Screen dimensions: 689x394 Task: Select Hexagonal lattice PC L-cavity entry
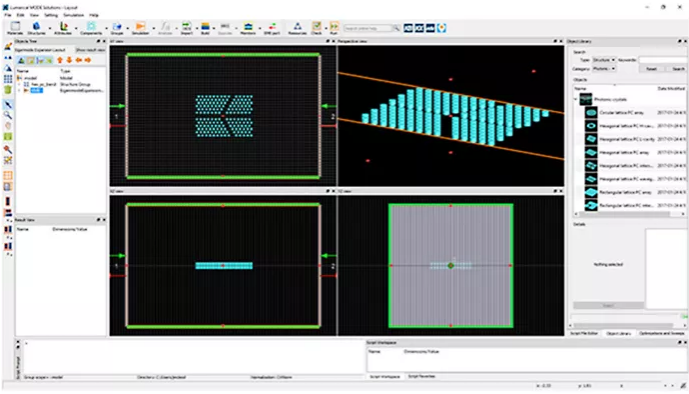627,139
